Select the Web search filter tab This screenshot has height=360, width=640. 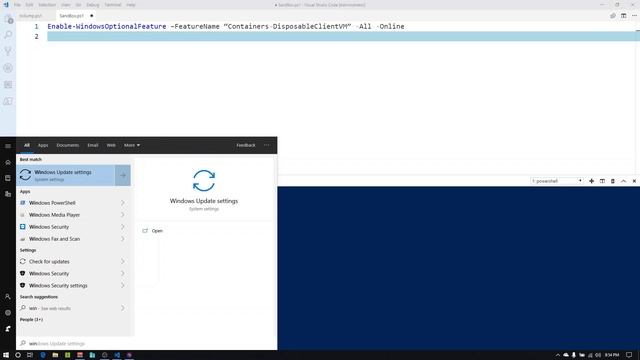pyautogui.click(x=111, y=145)
